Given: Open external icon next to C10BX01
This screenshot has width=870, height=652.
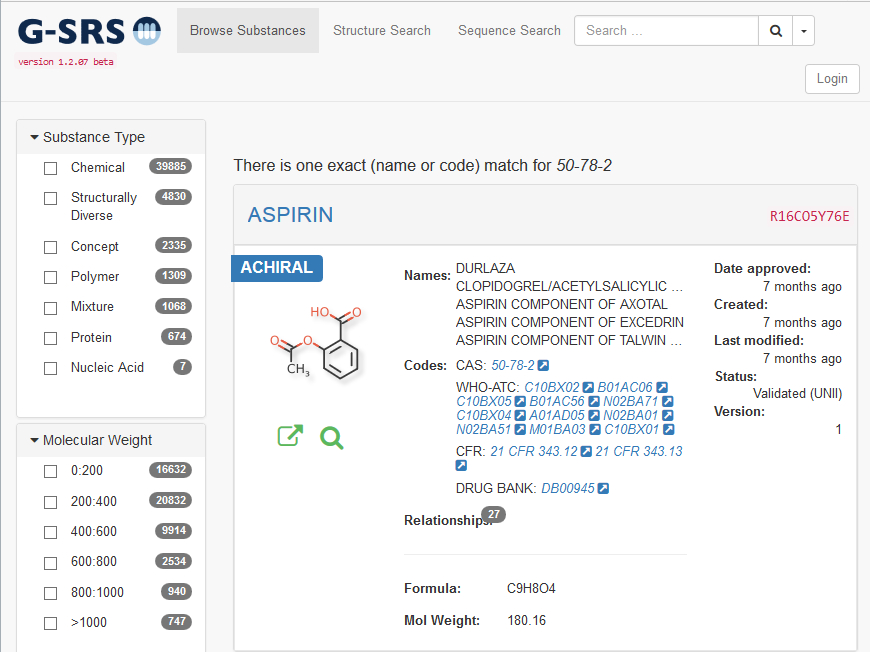Looking at the screenshot, I should tap(669, 429).
